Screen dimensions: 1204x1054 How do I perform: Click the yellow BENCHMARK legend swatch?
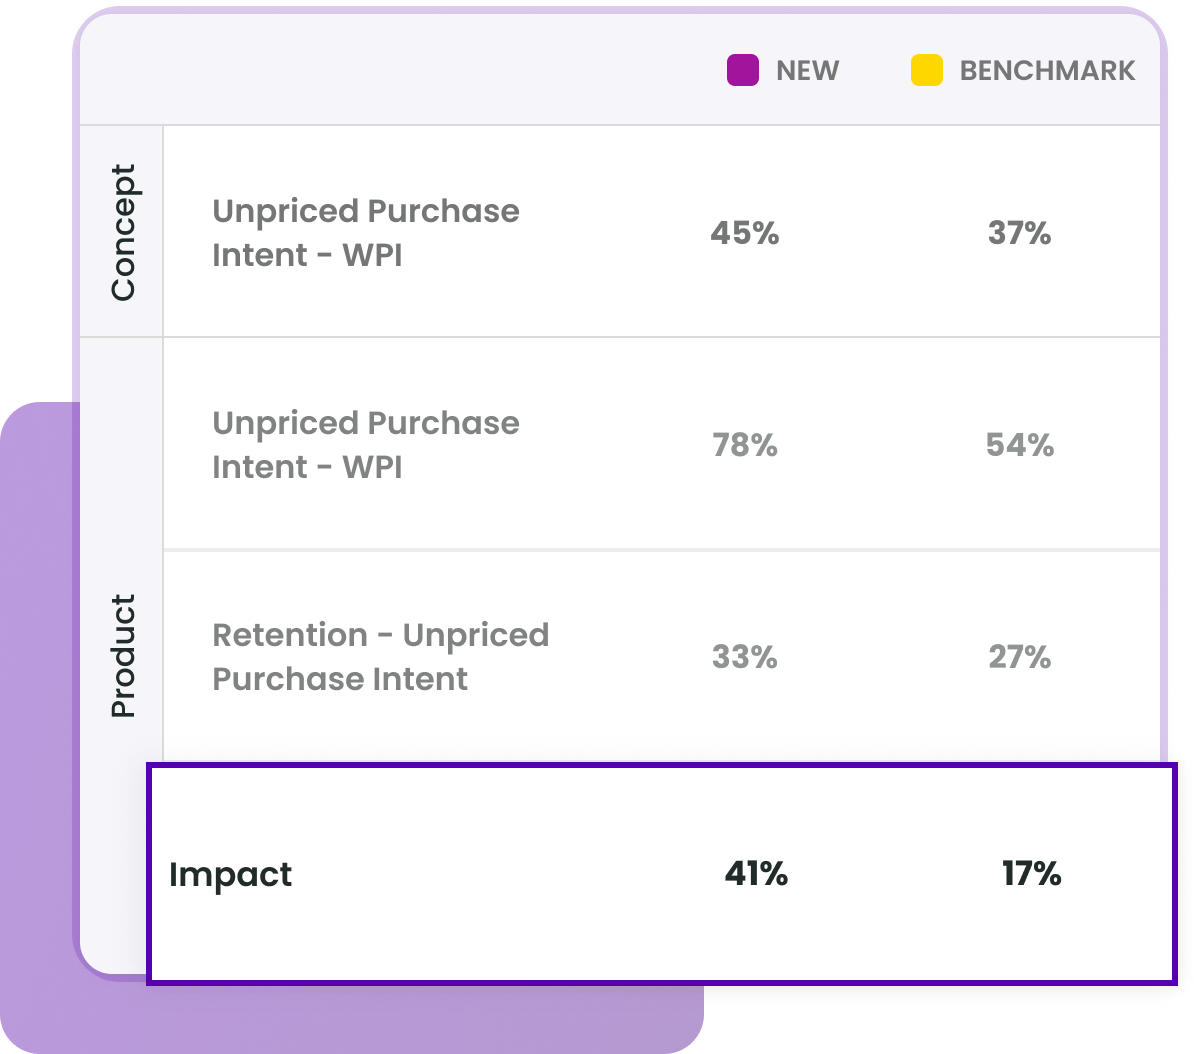point(927,70)
